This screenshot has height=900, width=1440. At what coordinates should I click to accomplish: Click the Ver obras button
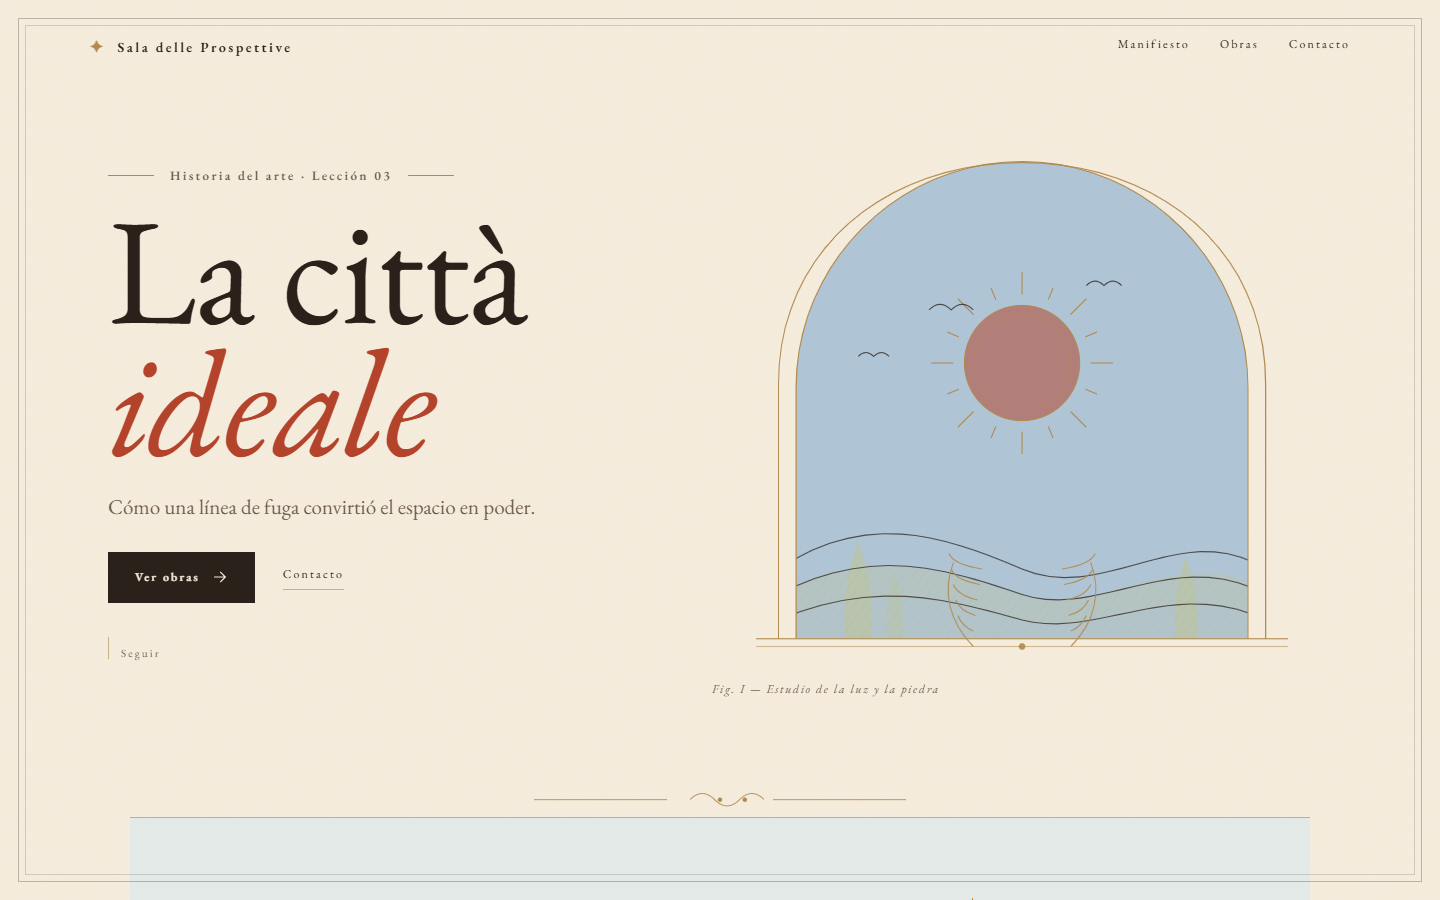[x=181, y=577]
